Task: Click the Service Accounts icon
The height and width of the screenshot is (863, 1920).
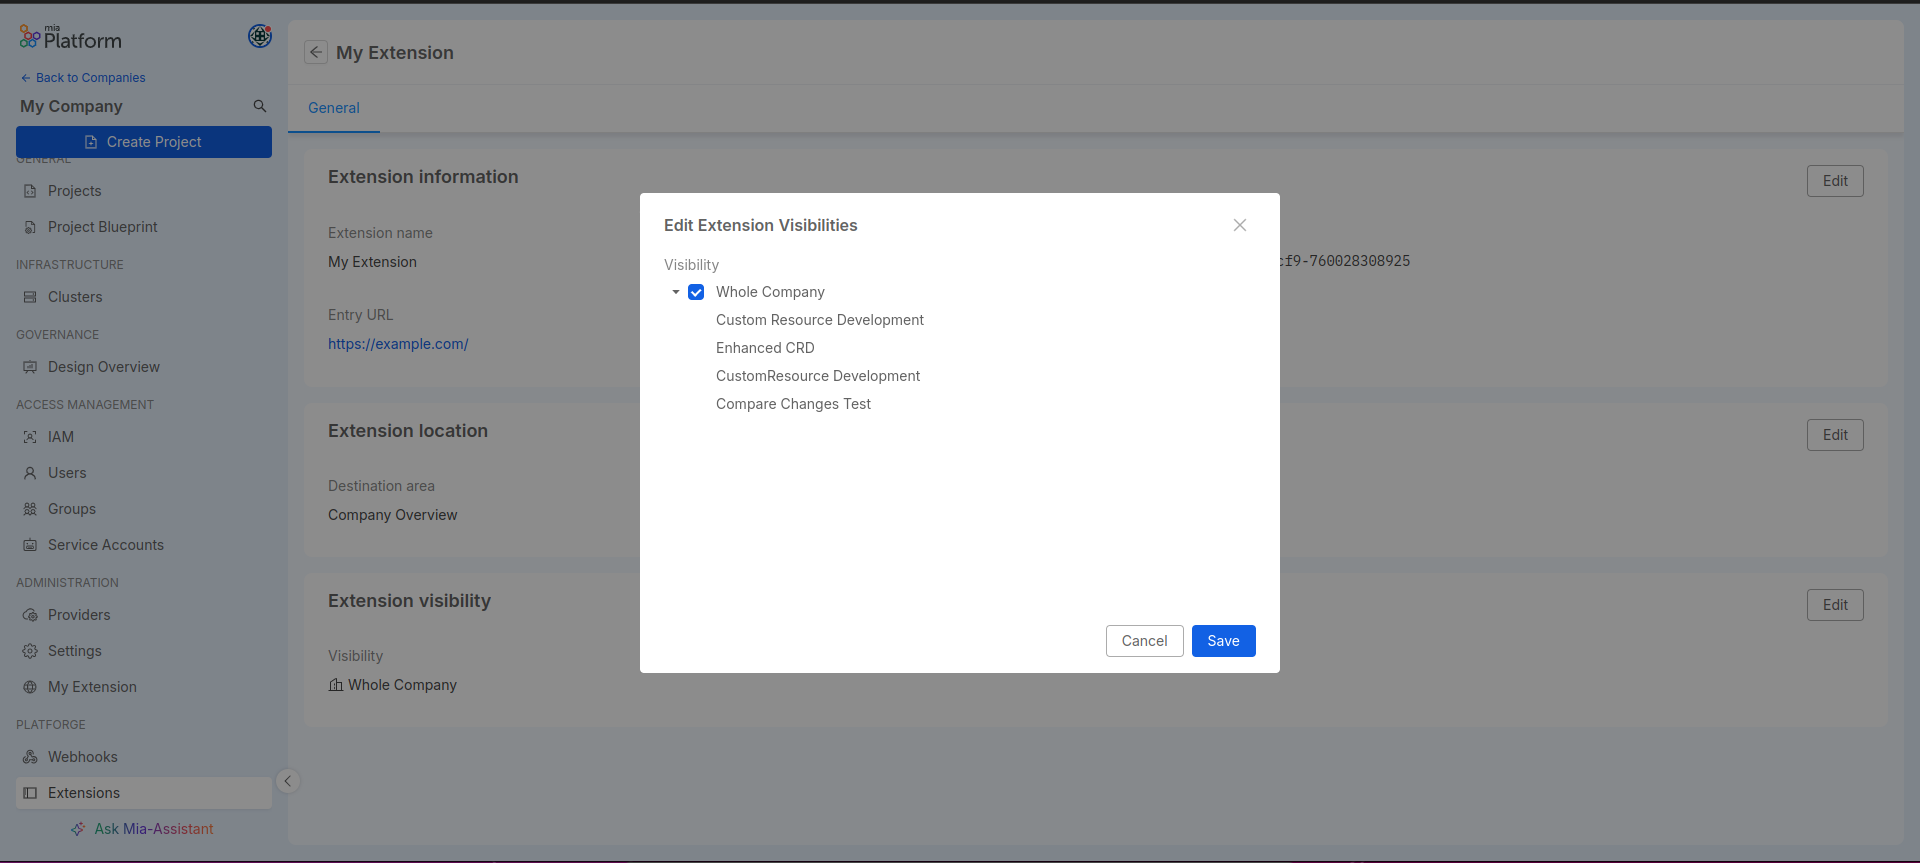Action: tap(30, 545)
